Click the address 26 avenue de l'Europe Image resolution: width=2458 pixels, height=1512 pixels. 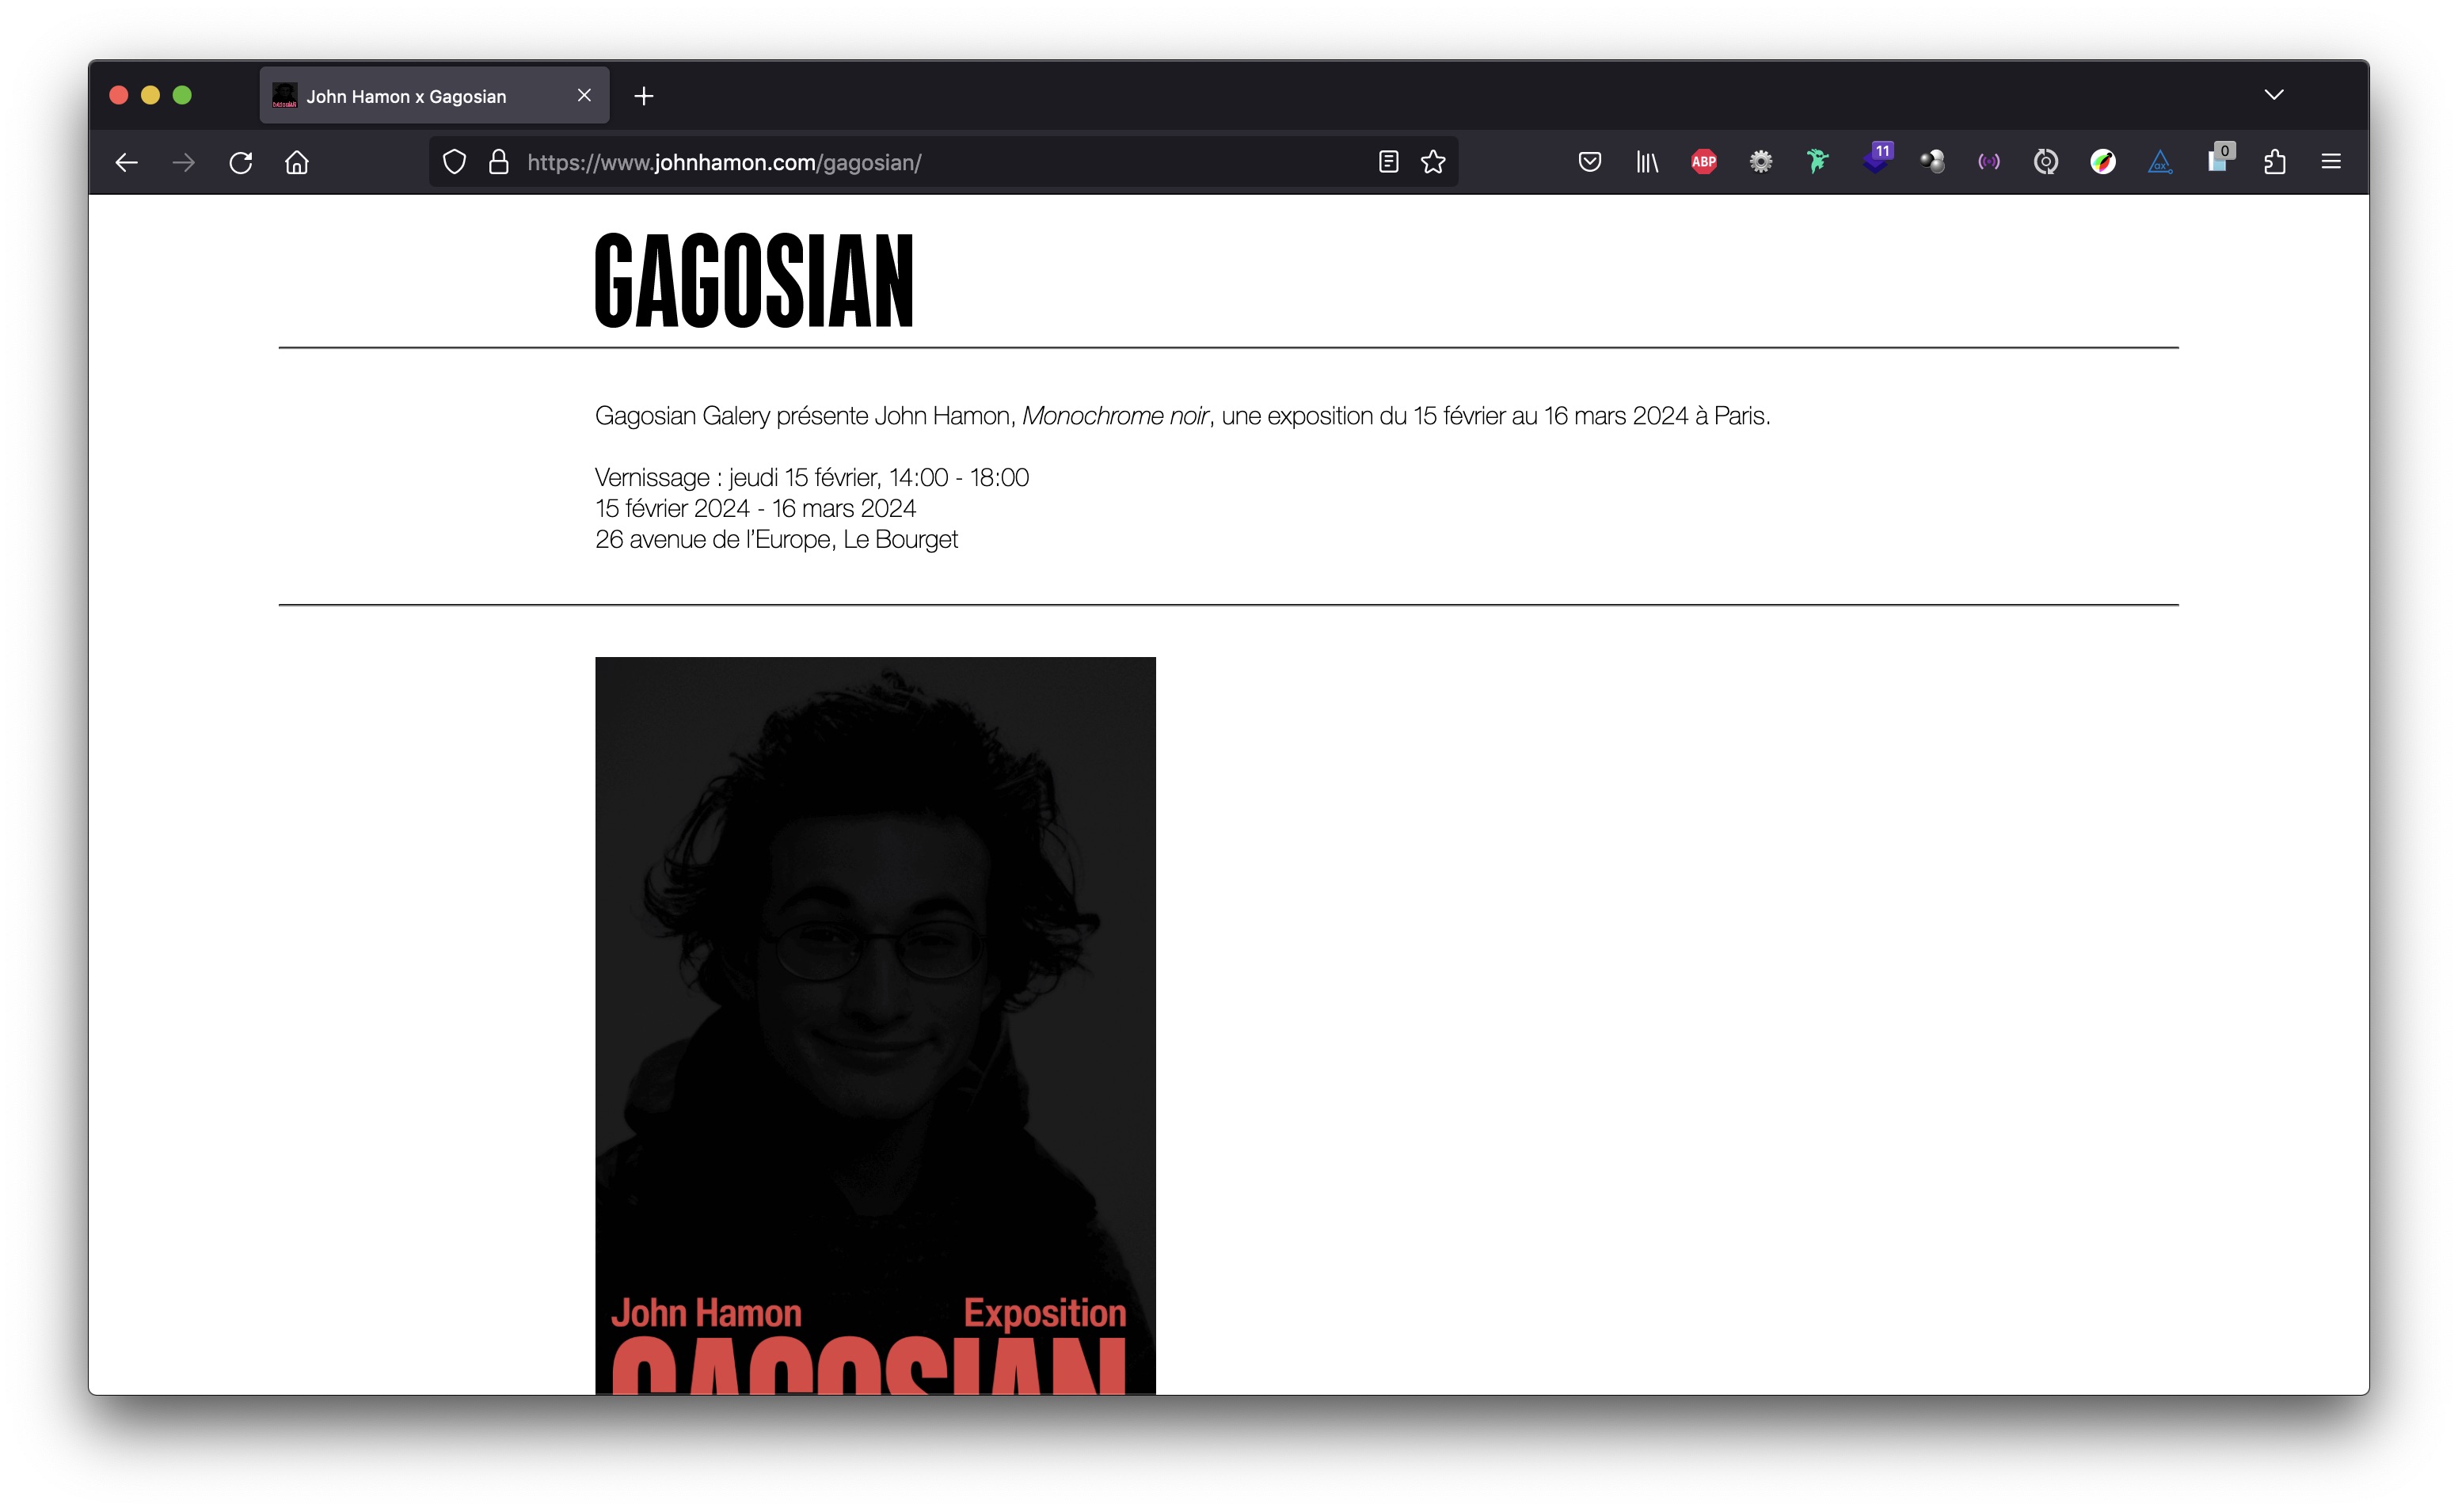pos(776,540)
